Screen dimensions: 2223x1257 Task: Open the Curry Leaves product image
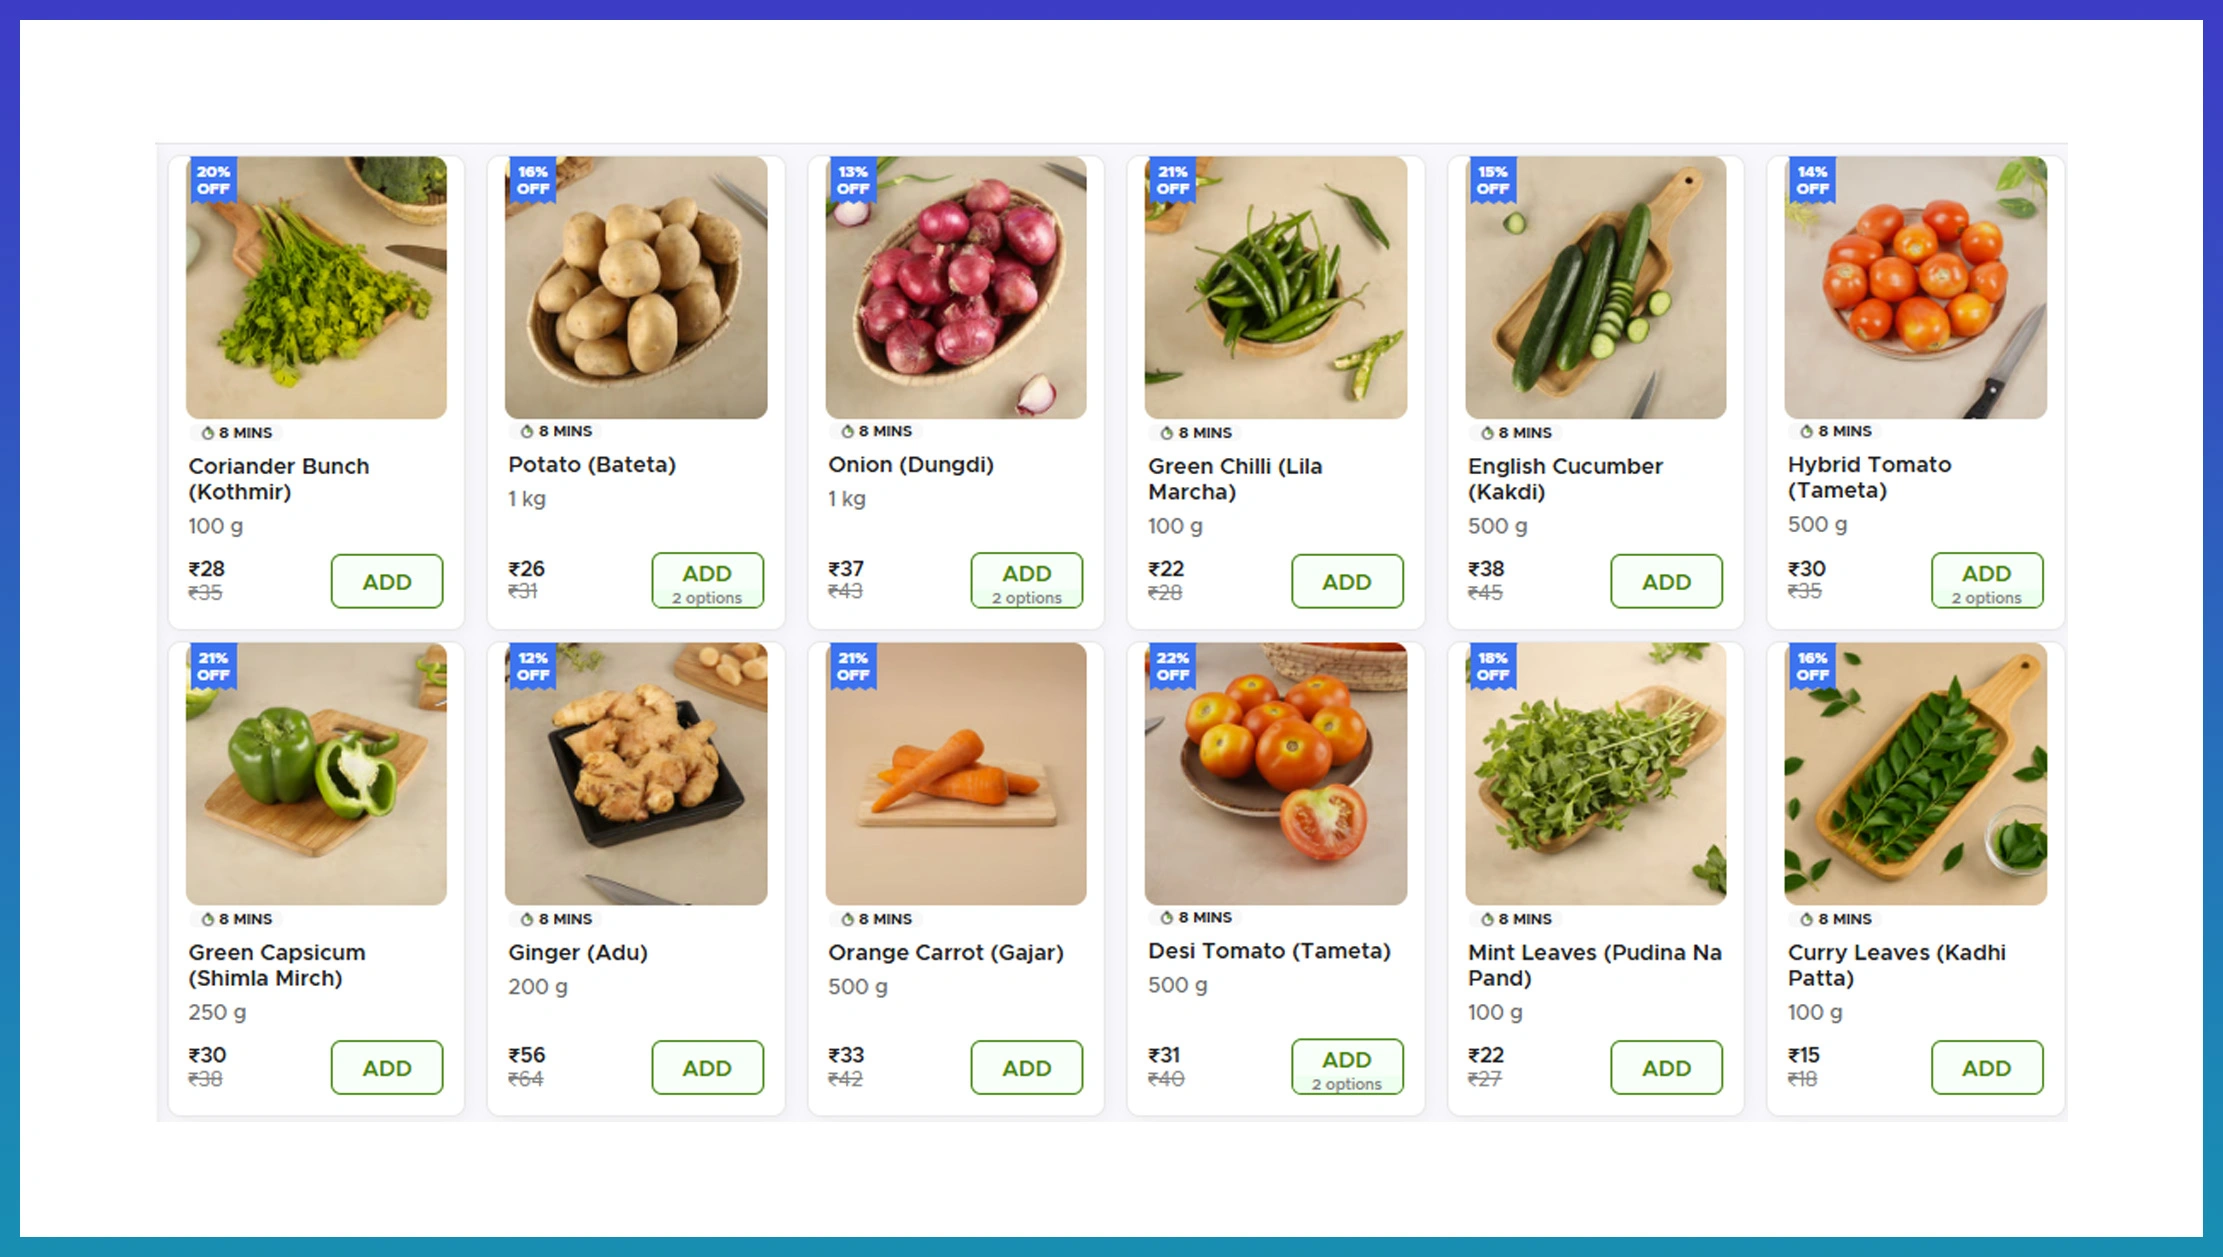point(1915,774)
